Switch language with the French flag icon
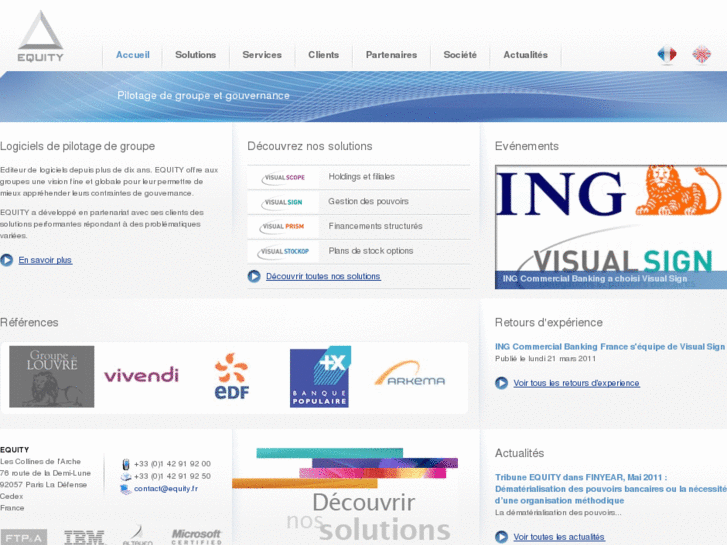 pos(667,54)
